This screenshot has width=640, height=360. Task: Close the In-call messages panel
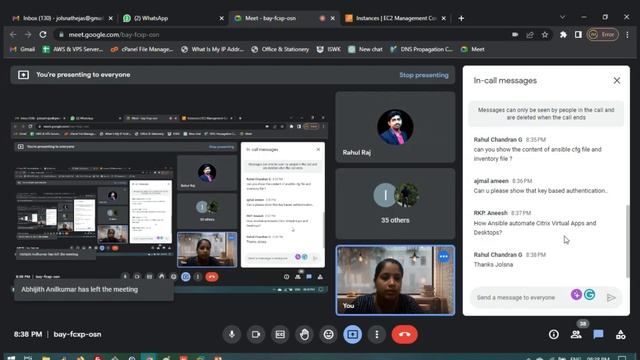click(x=617, y=81)
